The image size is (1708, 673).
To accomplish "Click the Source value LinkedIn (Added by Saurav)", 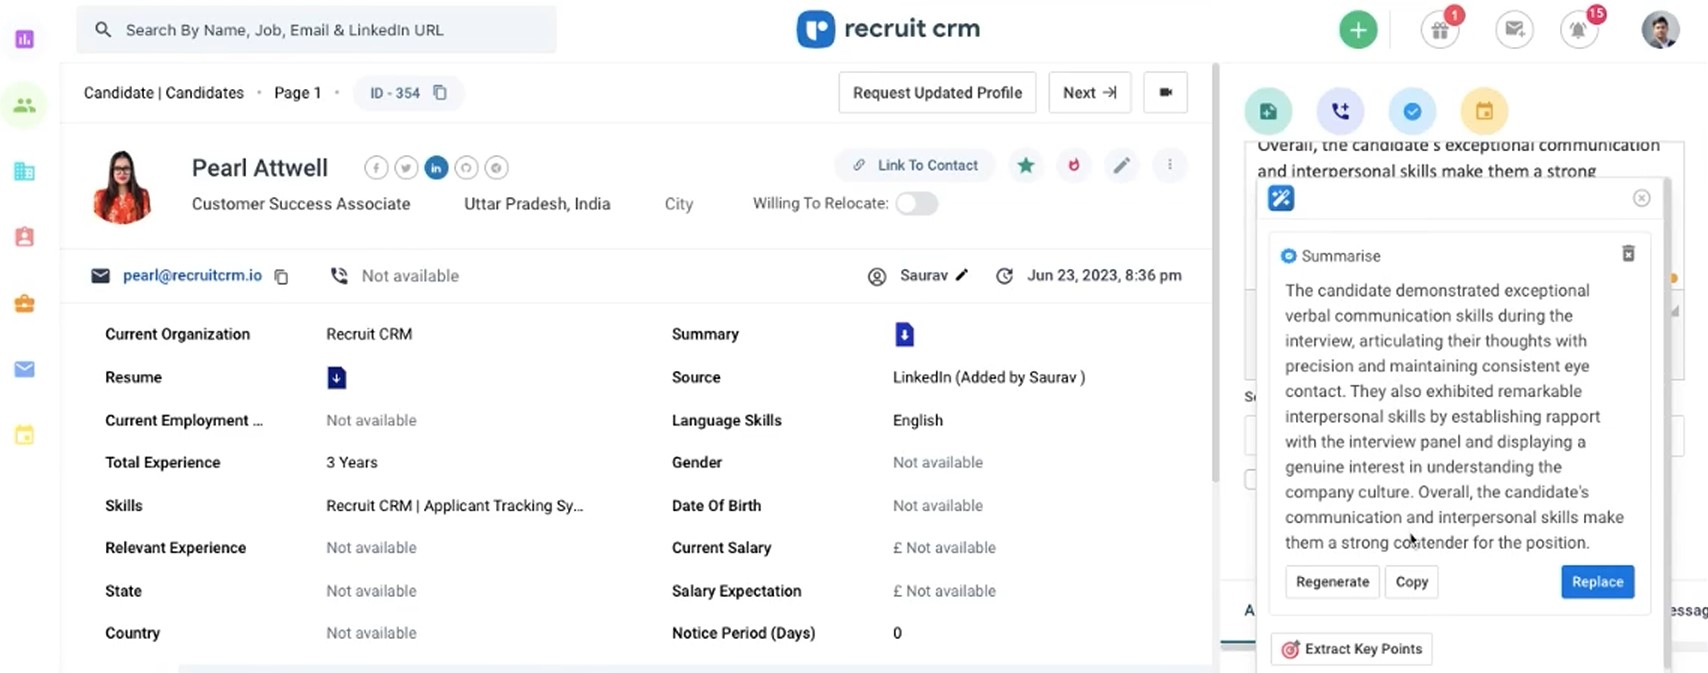I will 989,377.
